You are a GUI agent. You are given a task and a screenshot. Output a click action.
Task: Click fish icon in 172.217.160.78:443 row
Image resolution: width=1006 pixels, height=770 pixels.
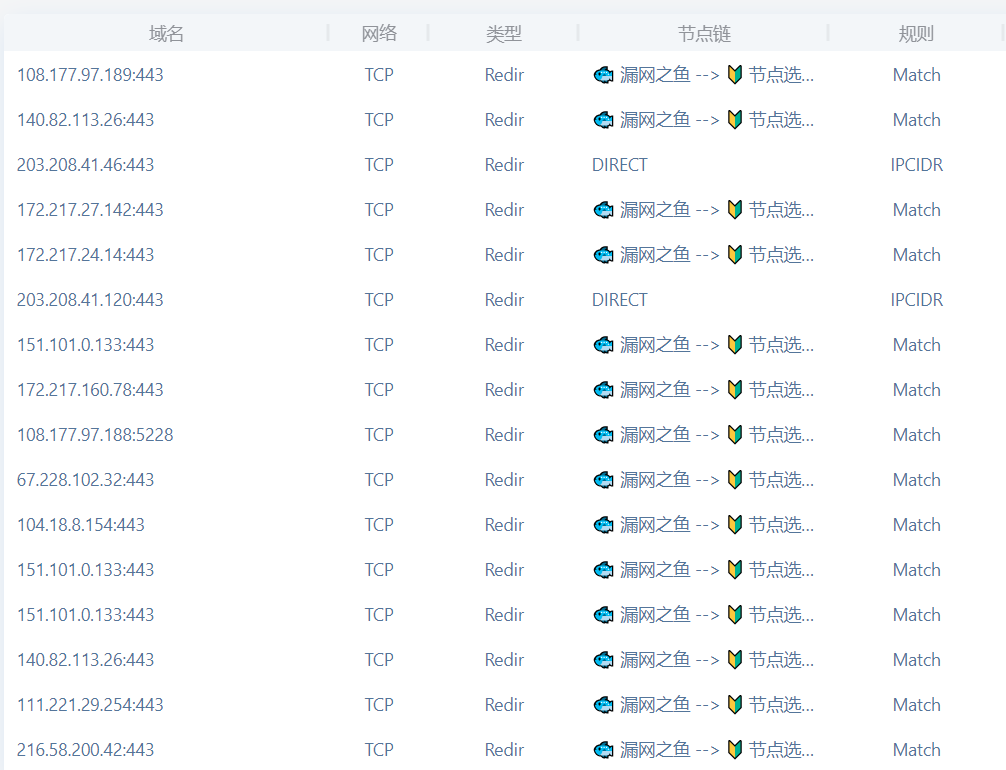click(x=603, y=389)
